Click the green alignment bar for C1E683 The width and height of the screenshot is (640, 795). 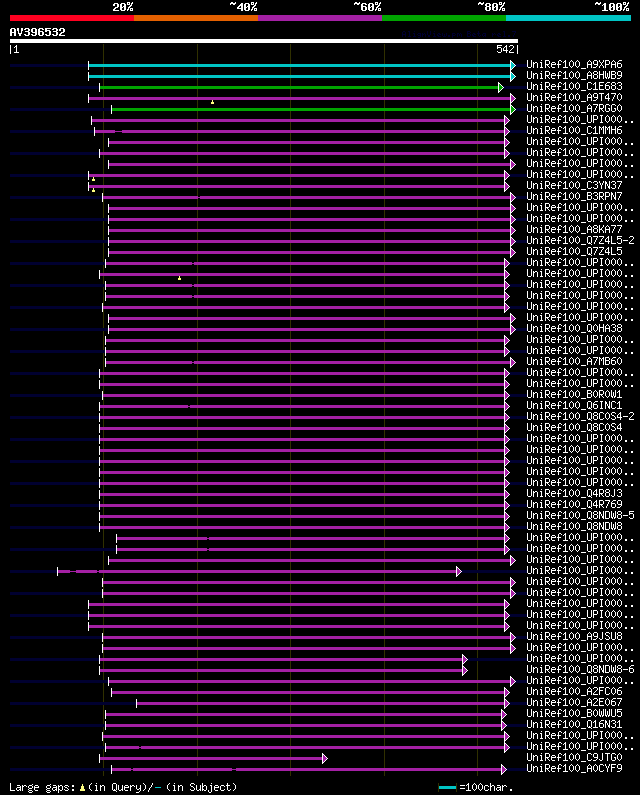pyautogui.click(x=299, y=88)
